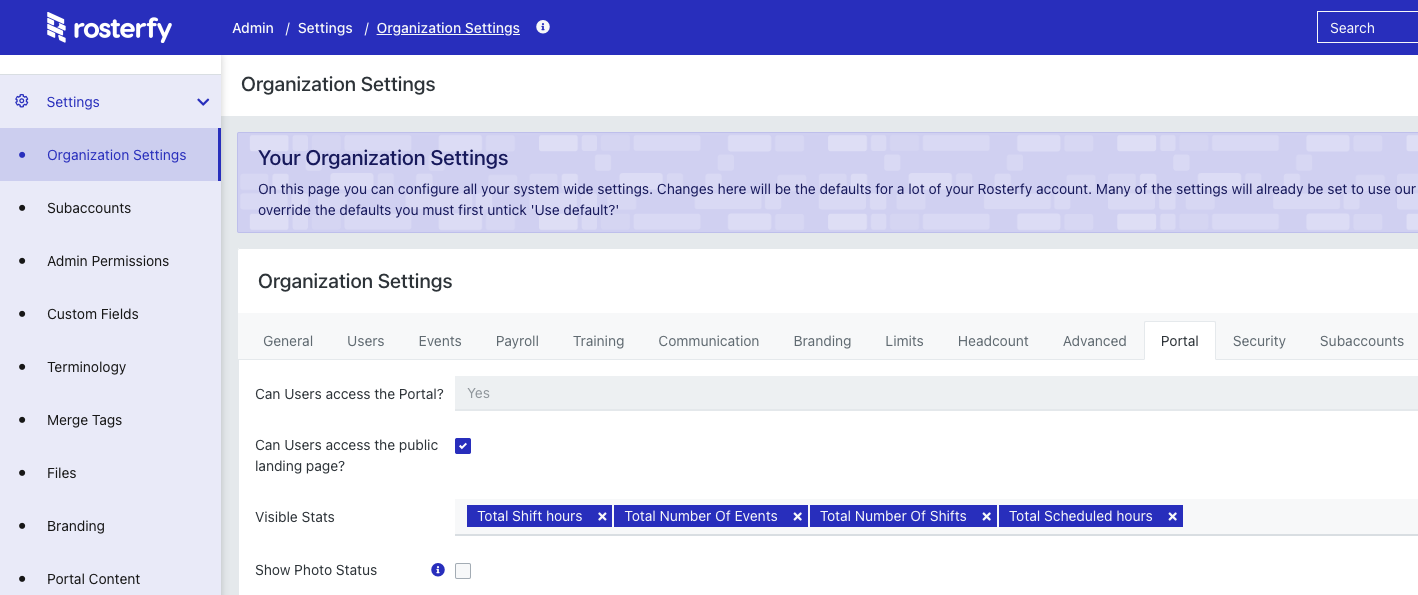Remove the Total Number Of Shifts tag

986,517
